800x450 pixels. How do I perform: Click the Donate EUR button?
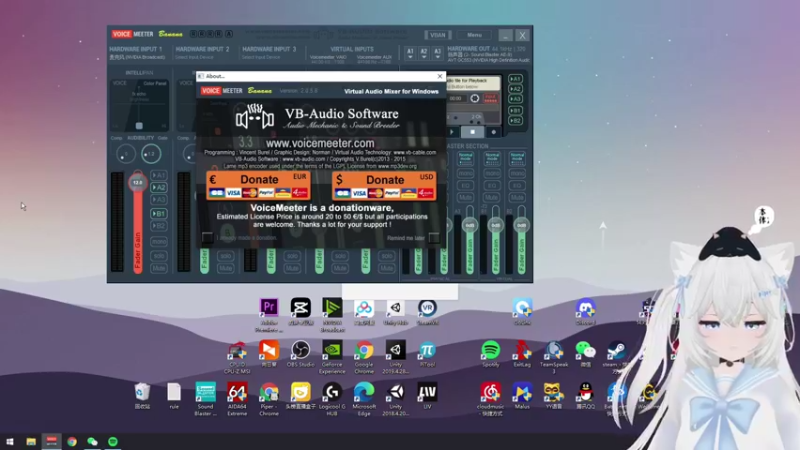[x=258, y=185]
